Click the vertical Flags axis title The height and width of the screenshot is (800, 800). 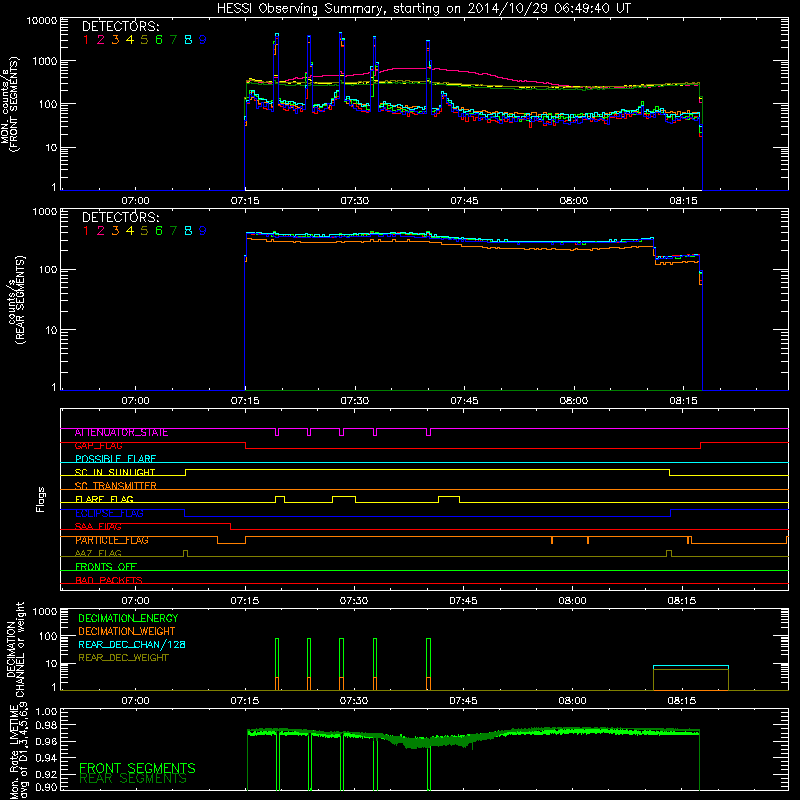(41, 499)
